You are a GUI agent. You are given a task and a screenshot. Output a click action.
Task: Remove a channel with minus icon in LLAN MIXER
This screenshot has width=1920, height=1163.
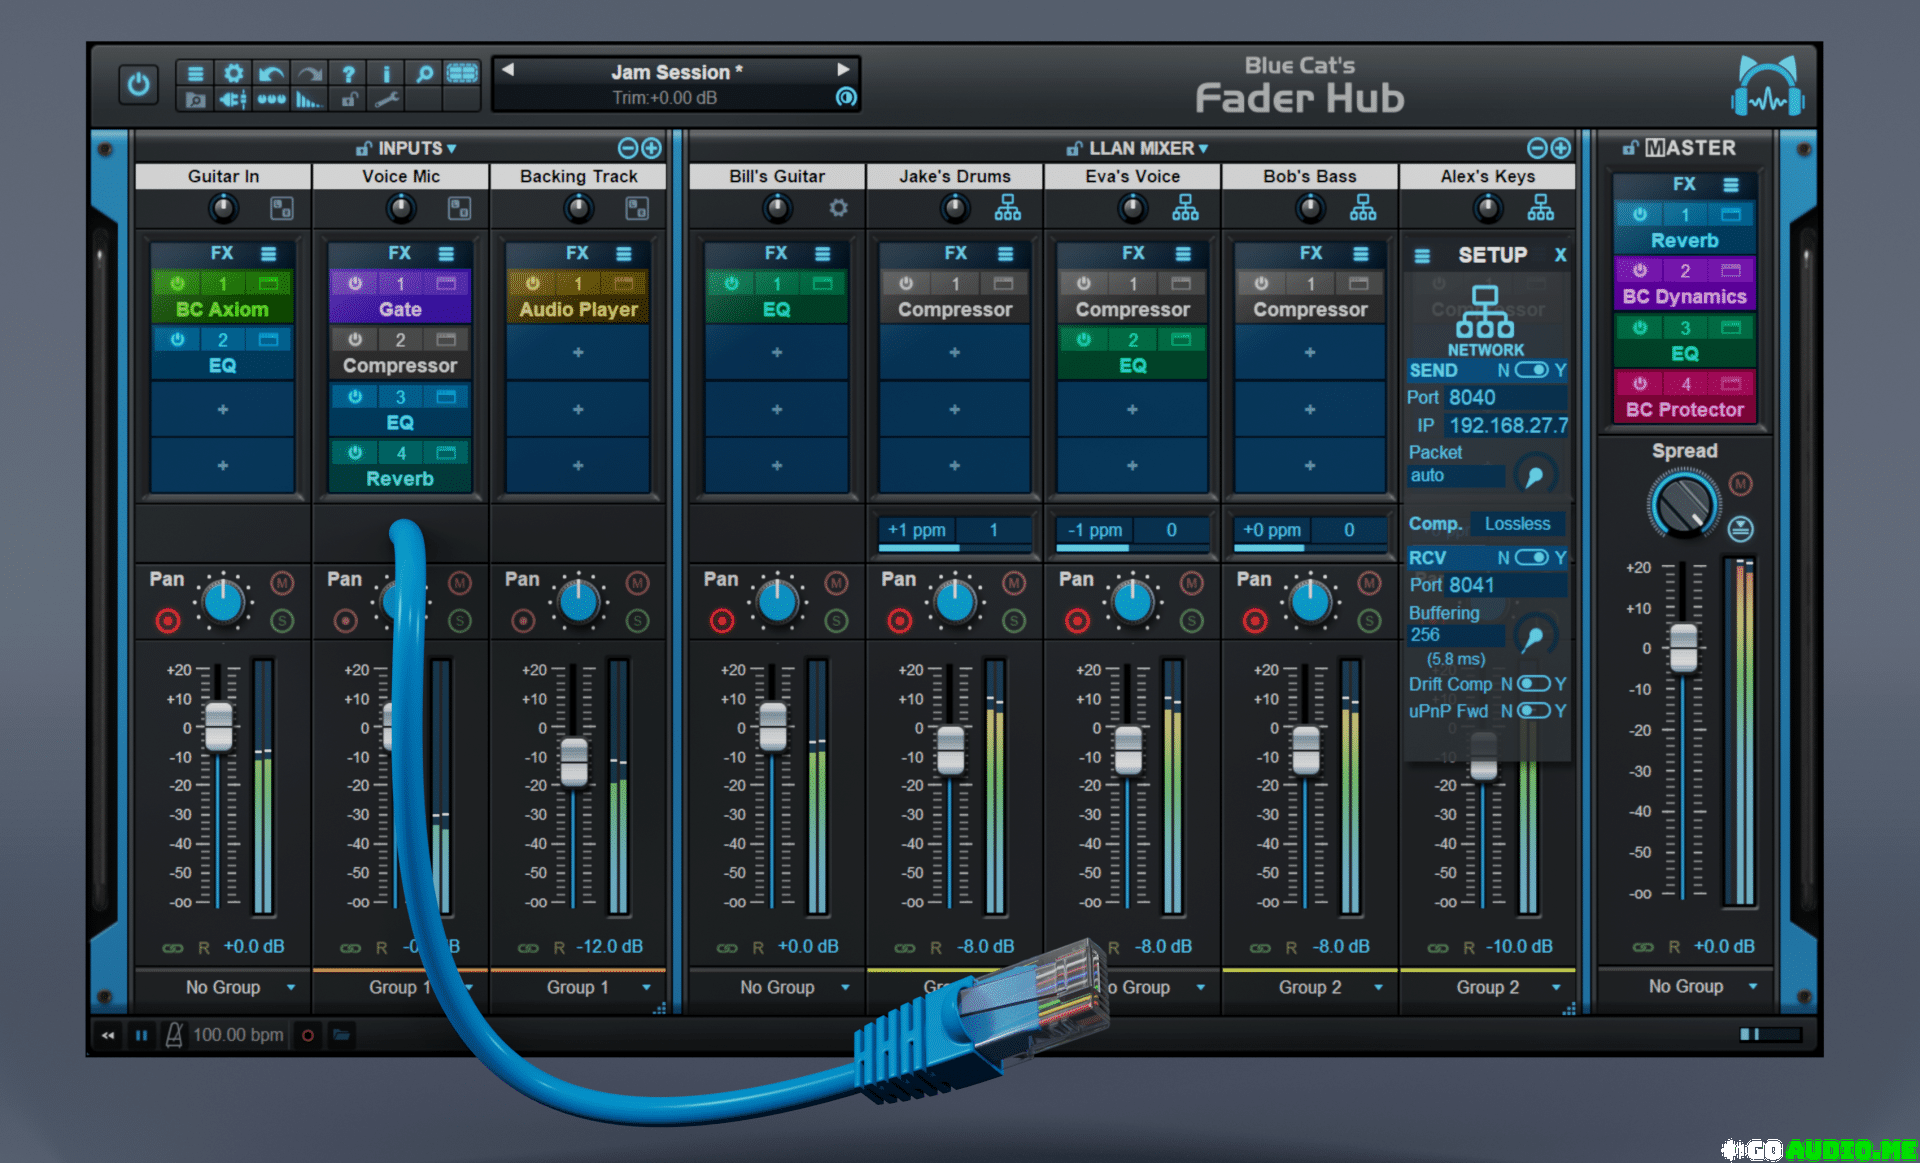coord(1537,148)
